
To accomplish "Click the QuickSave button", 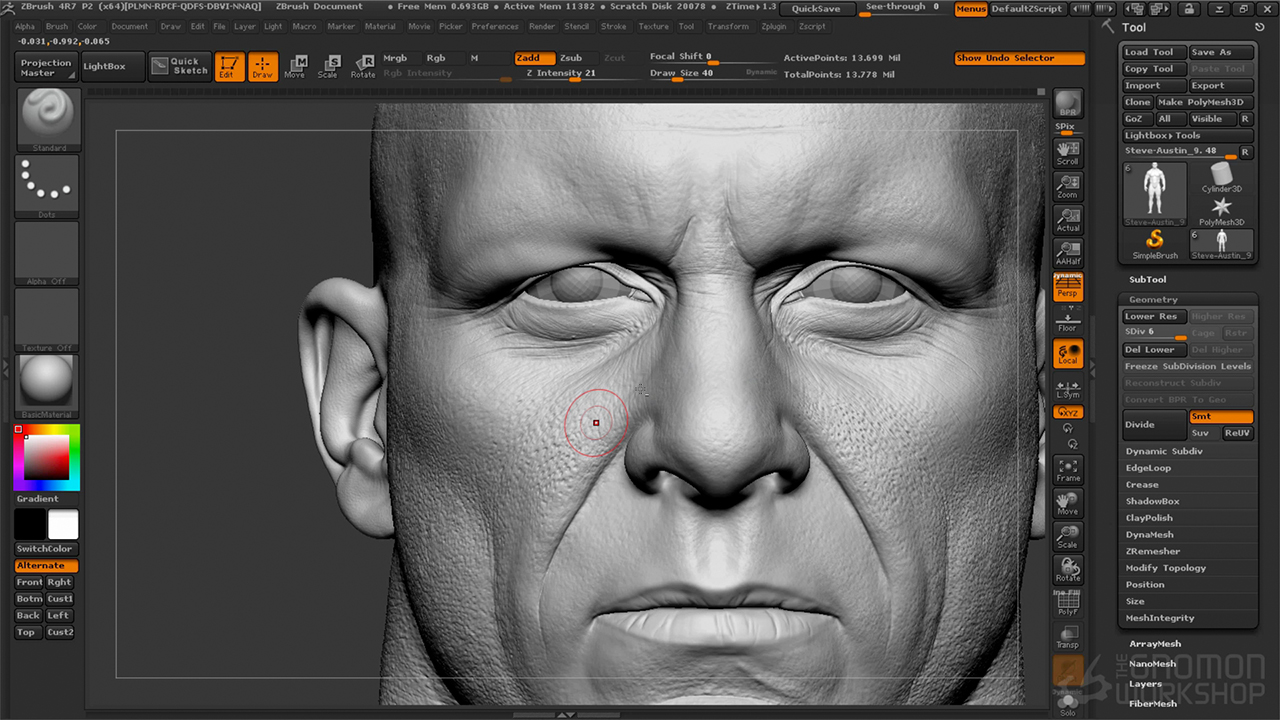I will coord(816,8).
